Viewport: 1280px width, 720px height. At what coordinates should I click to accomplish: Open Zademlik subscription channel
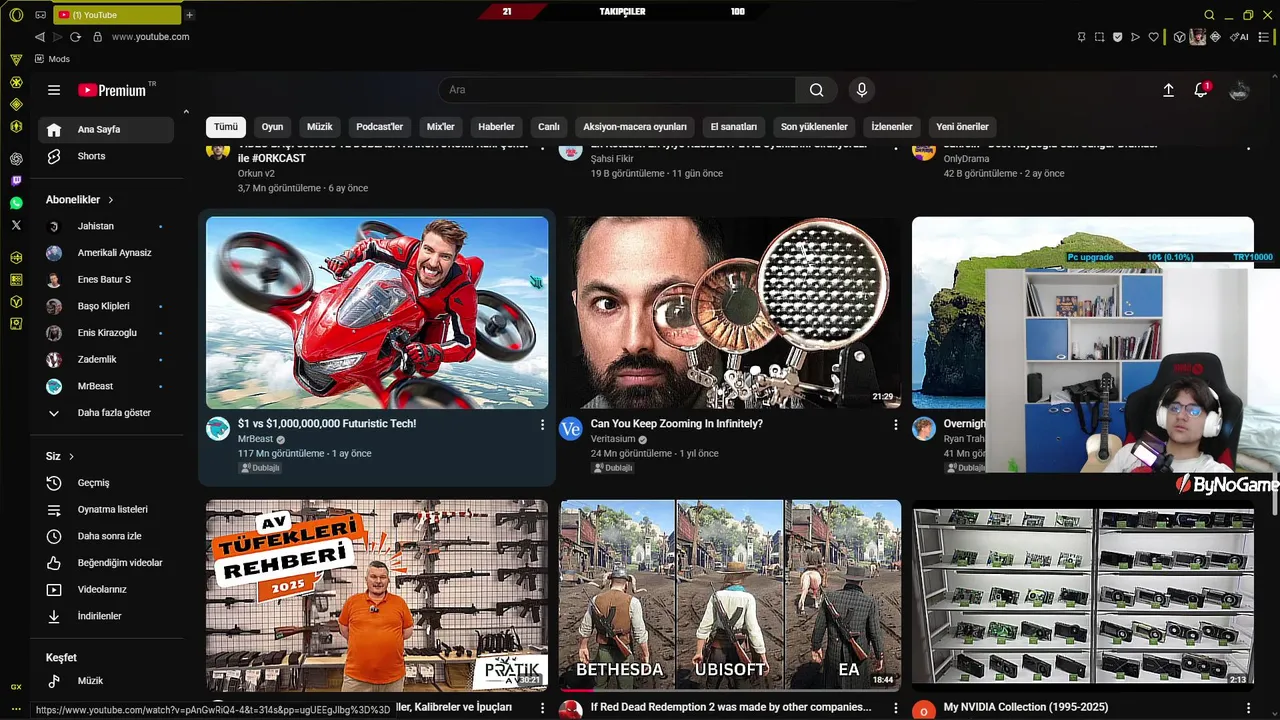(x=105, y=359)
